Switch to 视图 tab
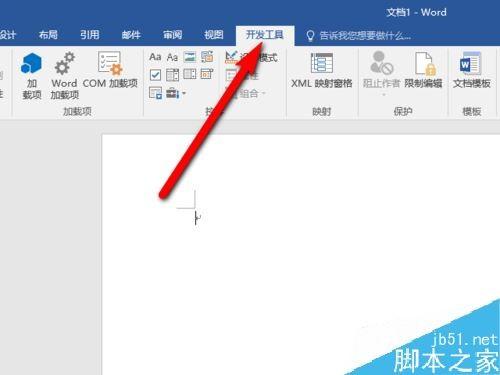This screenshot has height=375, width=500. click(214, 35)
